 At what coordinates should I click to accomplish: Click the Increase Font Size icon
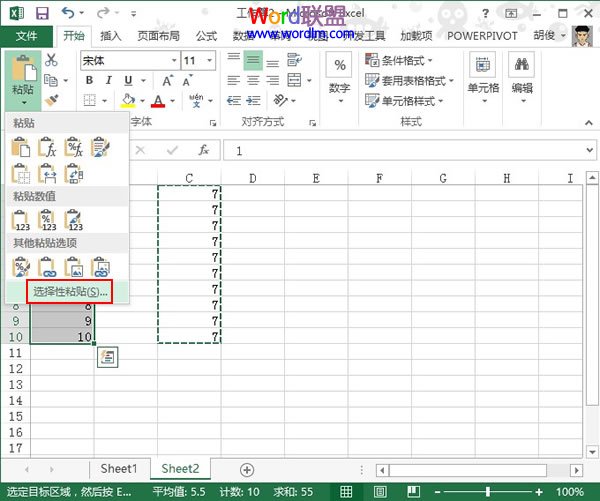click(167, 80)
